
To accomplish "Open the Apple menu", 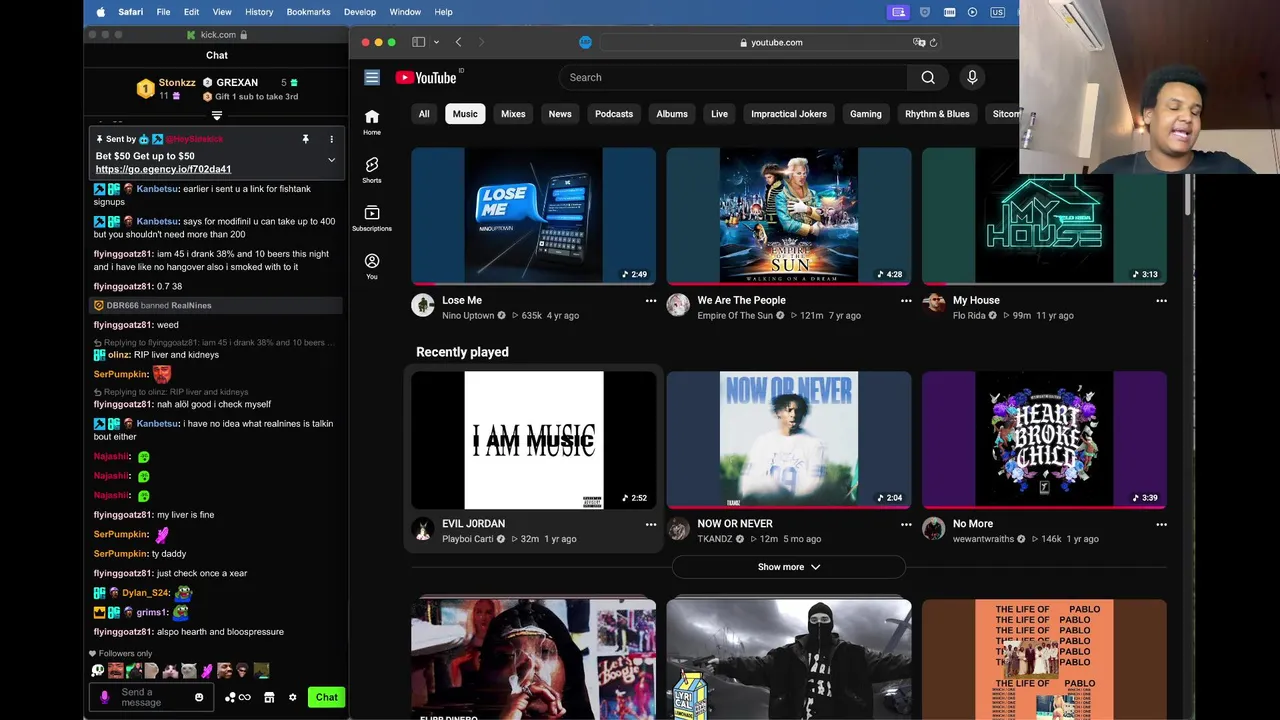I will point(100,12).
